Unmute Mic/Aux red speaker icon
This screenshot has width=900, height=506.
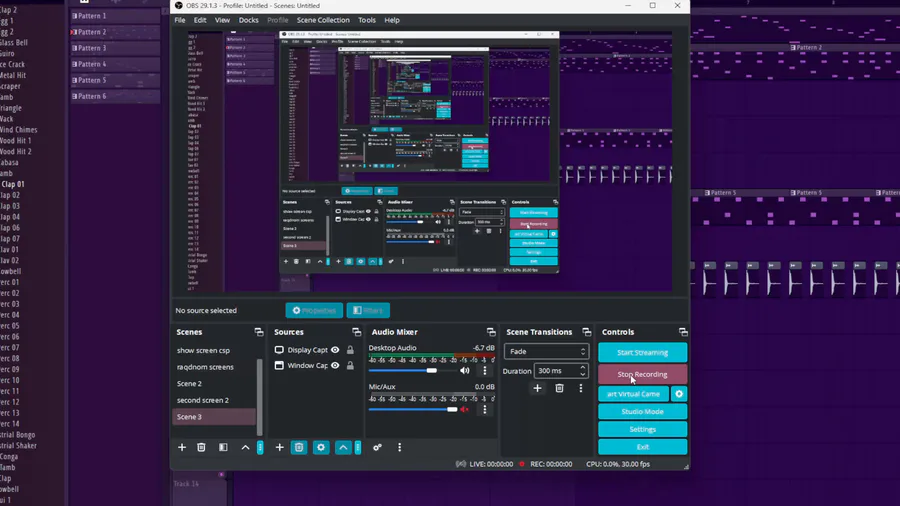464,410
